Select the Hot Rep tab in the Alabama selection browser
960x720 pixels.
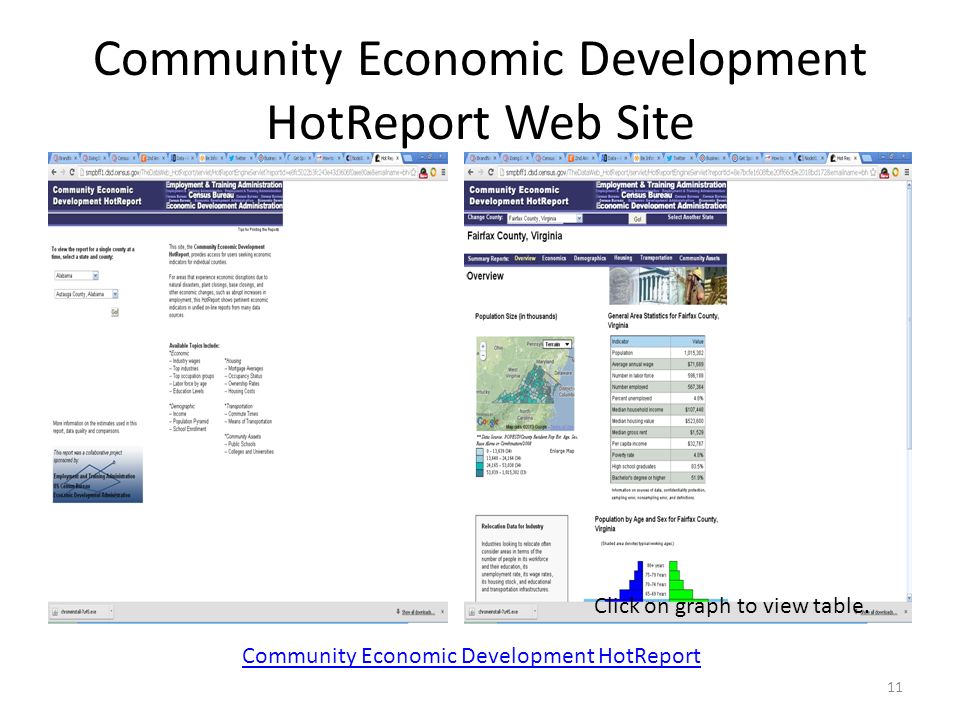click(x=388, y=158)
